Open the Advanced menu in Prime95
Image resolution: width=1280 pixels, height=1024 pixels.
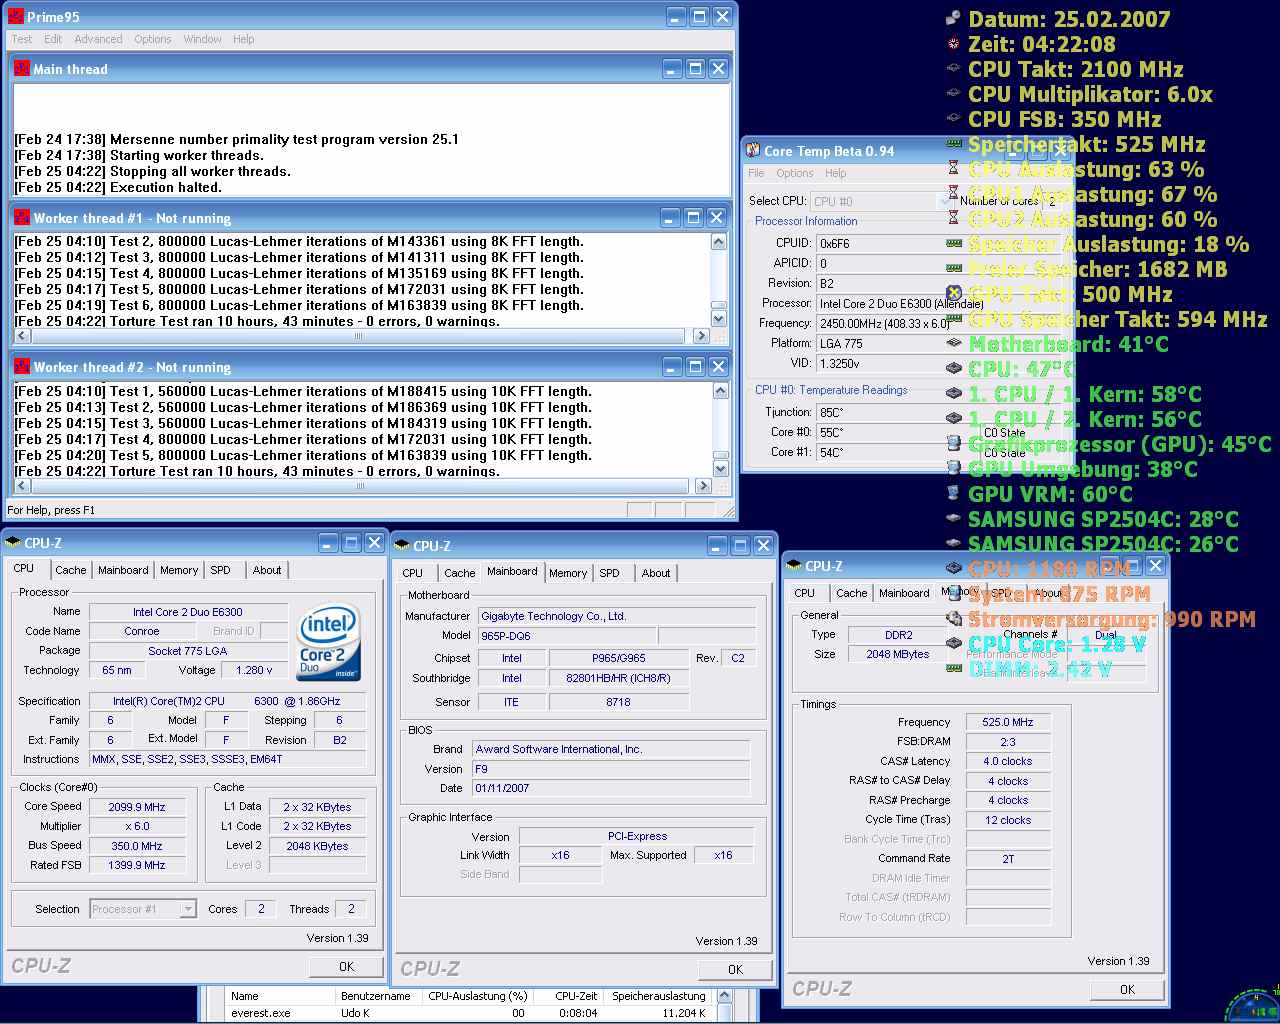(98, 39)
